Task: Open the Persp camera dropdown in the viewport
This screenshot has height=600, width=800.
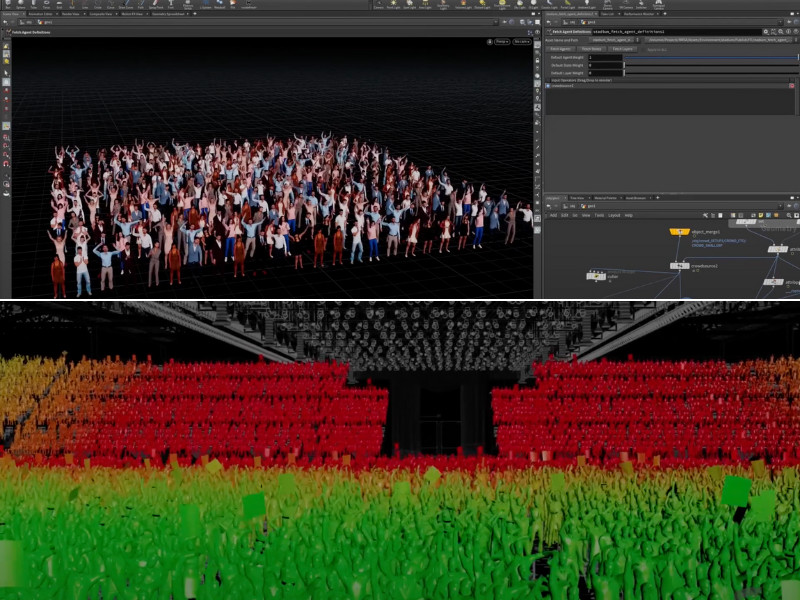Action: pos(500,42)
